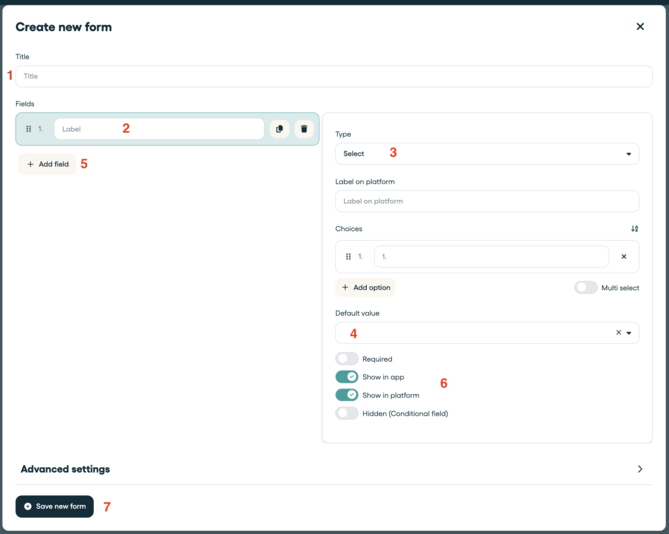Screen dimensions: 669x534
Task: Sort choices with the sort icon
Action: coord(634,229)
